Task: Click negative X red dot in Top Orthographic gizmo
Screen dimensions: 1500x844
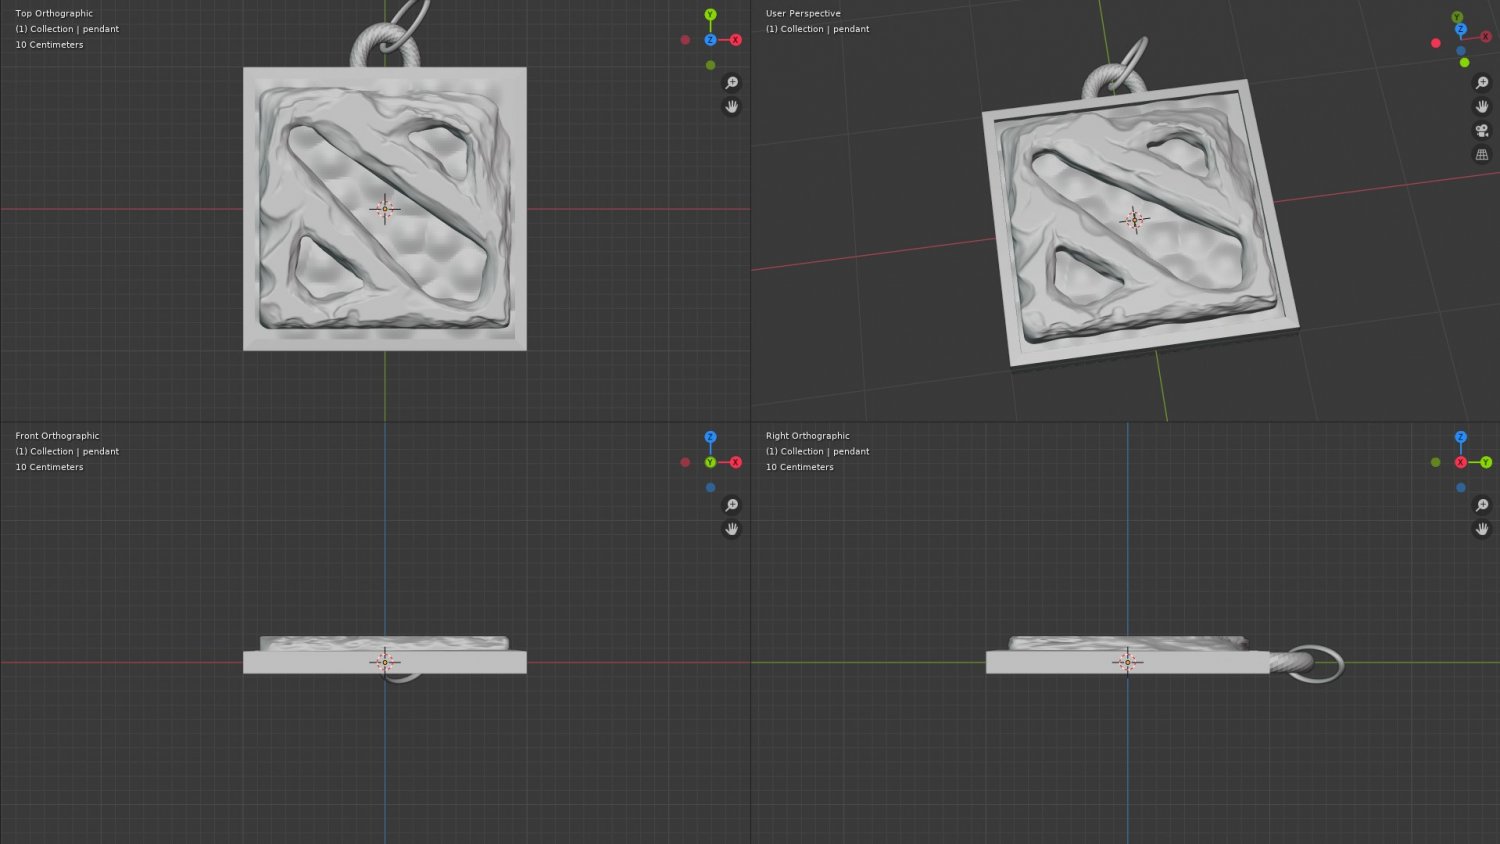Action: 685,40
